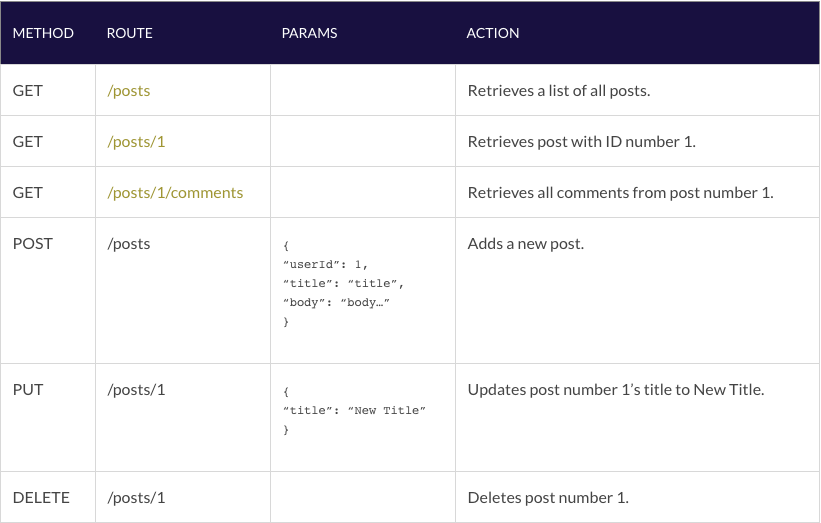821x523 pixels.
Task: Select the PUT method cell
Action: [x=28, y=390]
